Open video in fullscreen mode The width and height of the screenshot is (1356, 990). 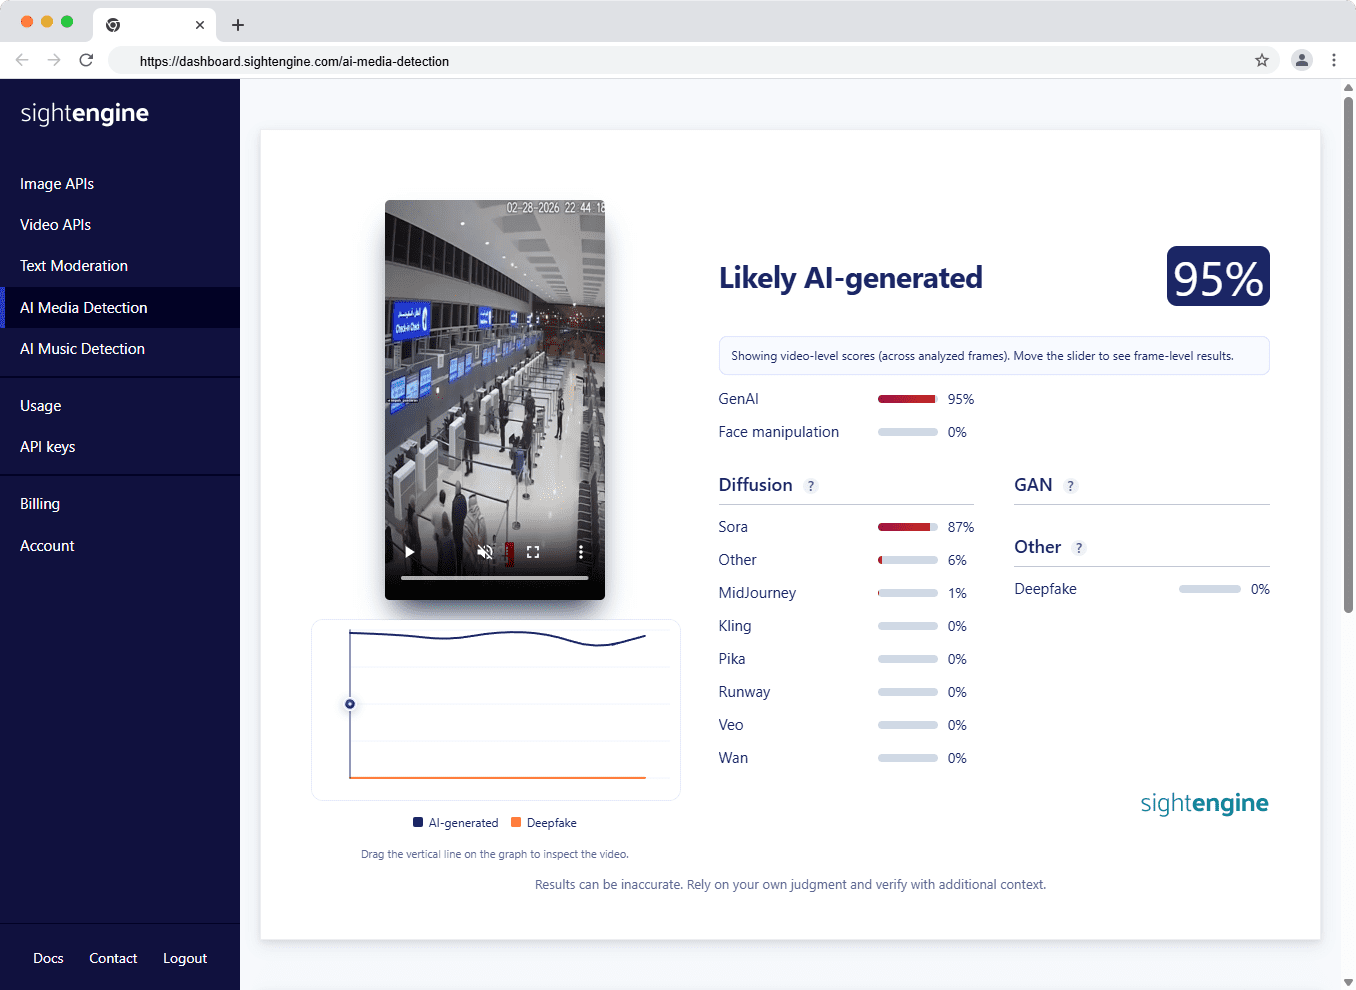pyautogui.click(x=533, y=552)
